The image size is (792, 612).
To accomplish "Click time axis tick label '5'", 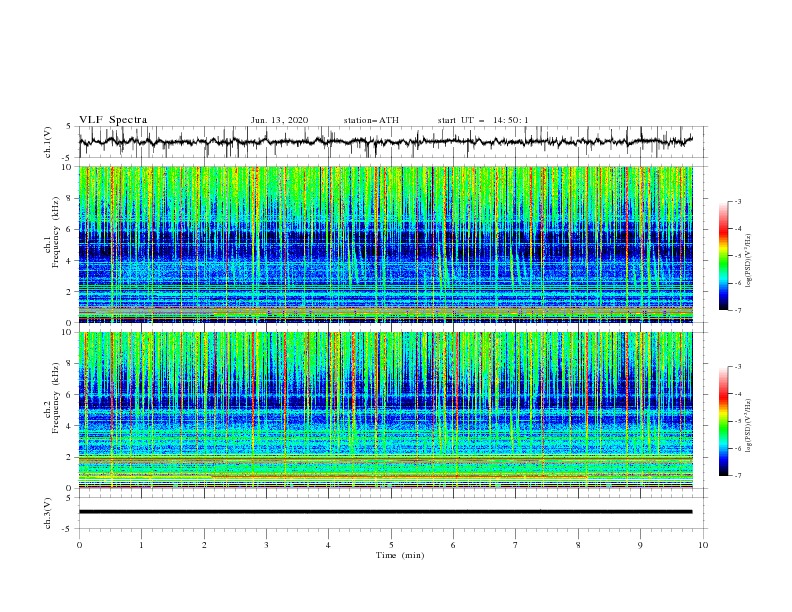I will 391,545.
